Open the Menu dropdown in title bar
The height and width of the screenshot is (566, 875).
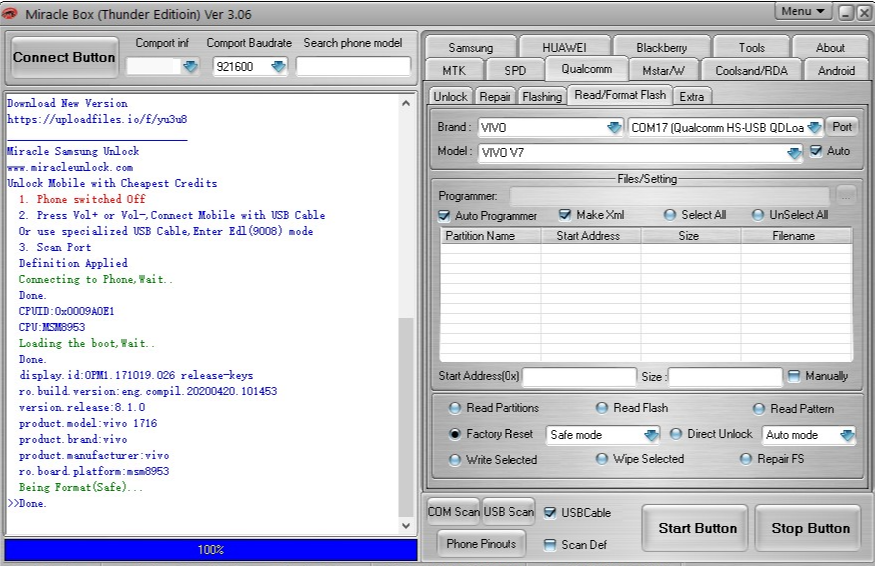coord(802,11)
